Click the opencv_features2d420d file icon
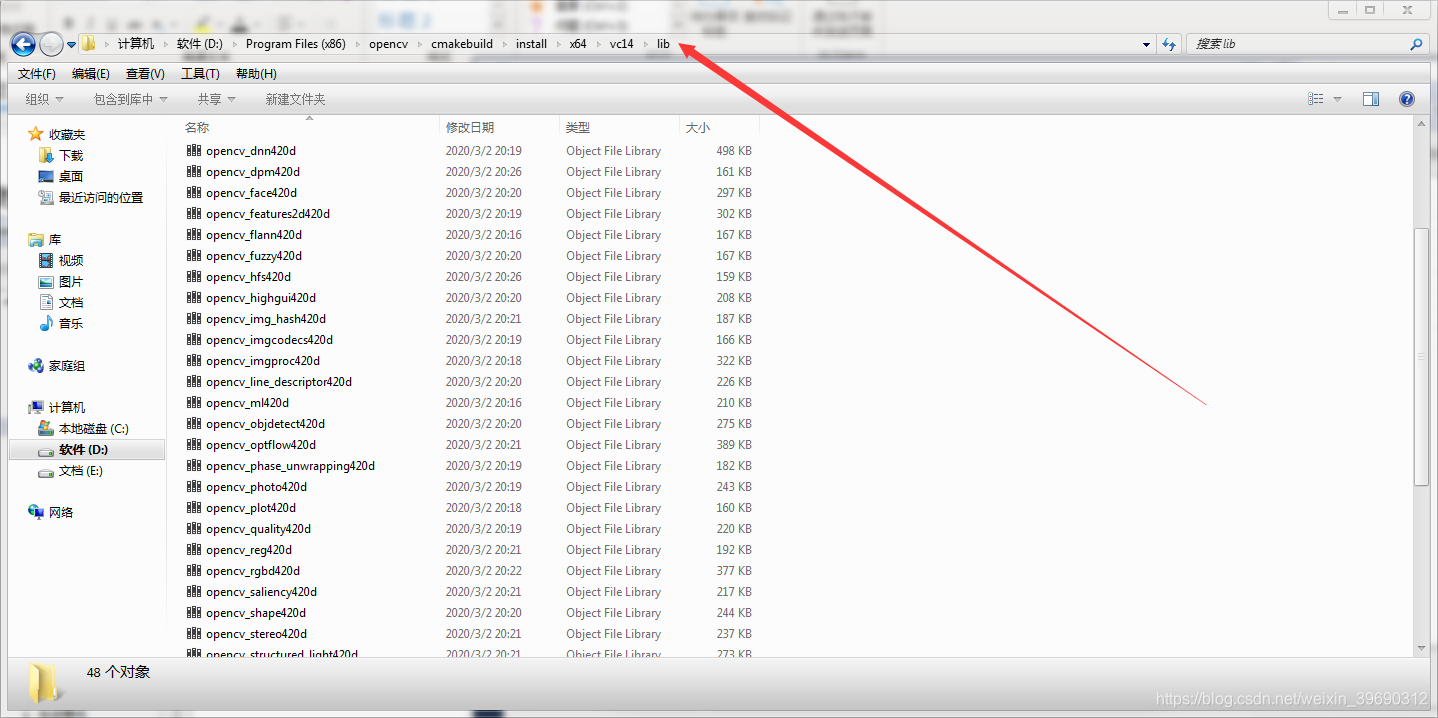Screen dimensions: 1438x718 [x=194, y=213]
